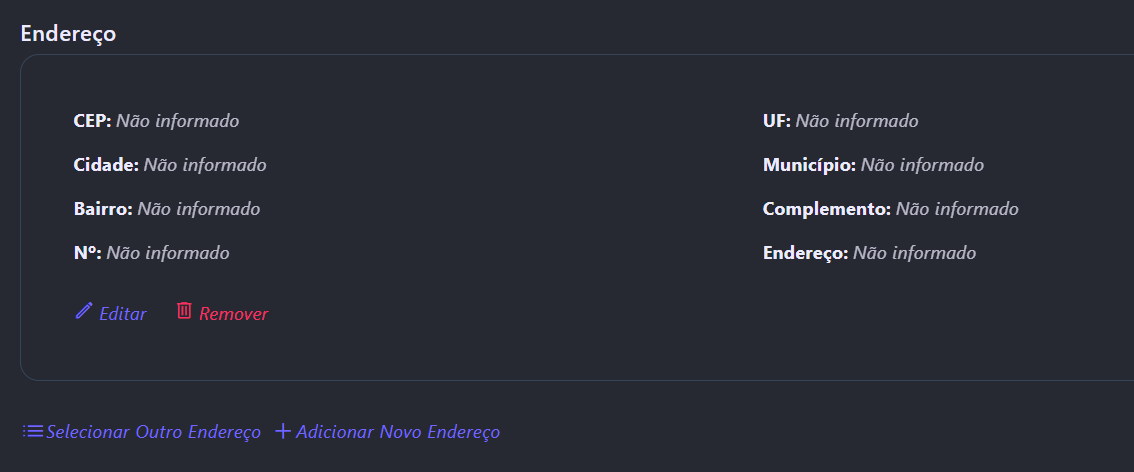The image size is (1134, 472).
Task: Click the Não informado value beside CEP
Action: coord(178,121)
